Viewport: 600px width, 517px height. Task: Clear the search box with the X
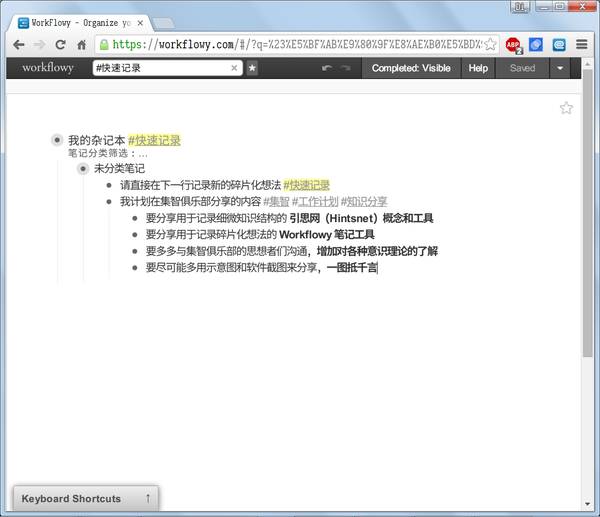pyautogui.click(x=234, y=68)
